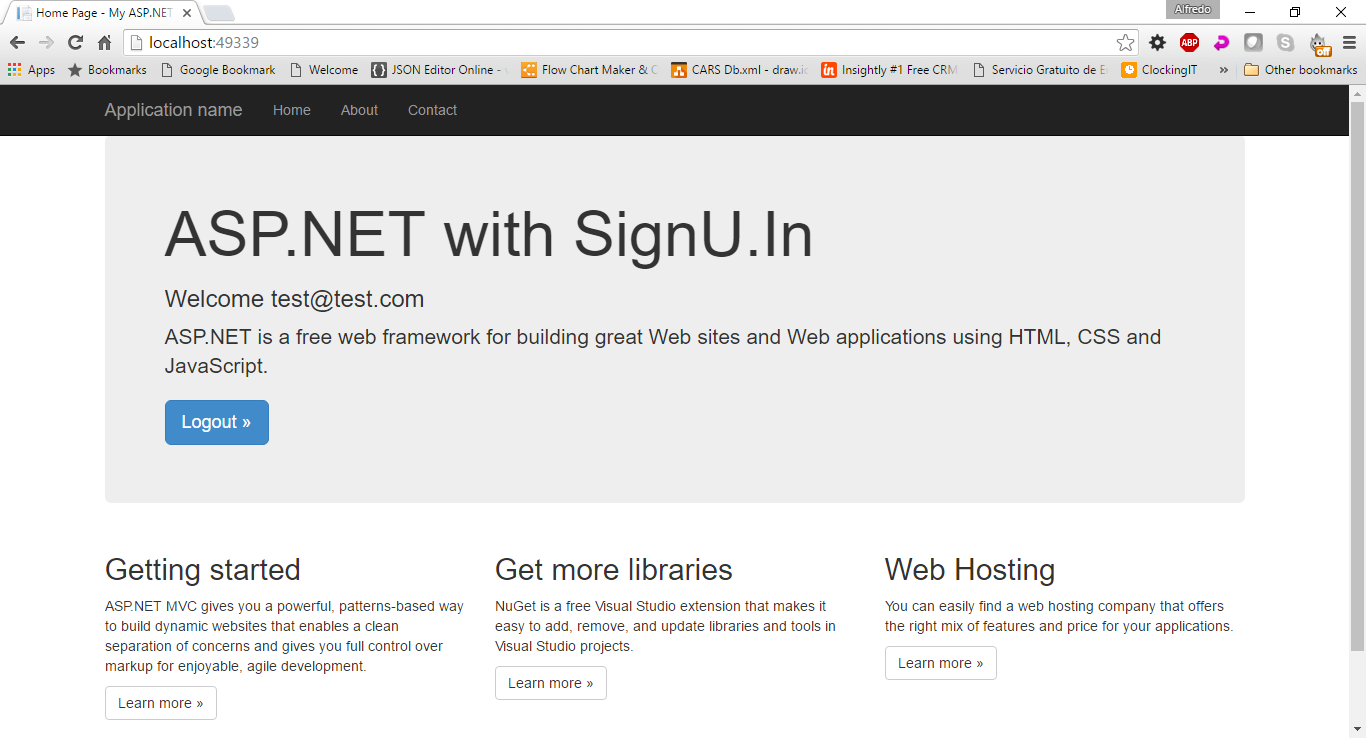
Task: Click the scrollbar down arrow
Action: point(1357,729)
